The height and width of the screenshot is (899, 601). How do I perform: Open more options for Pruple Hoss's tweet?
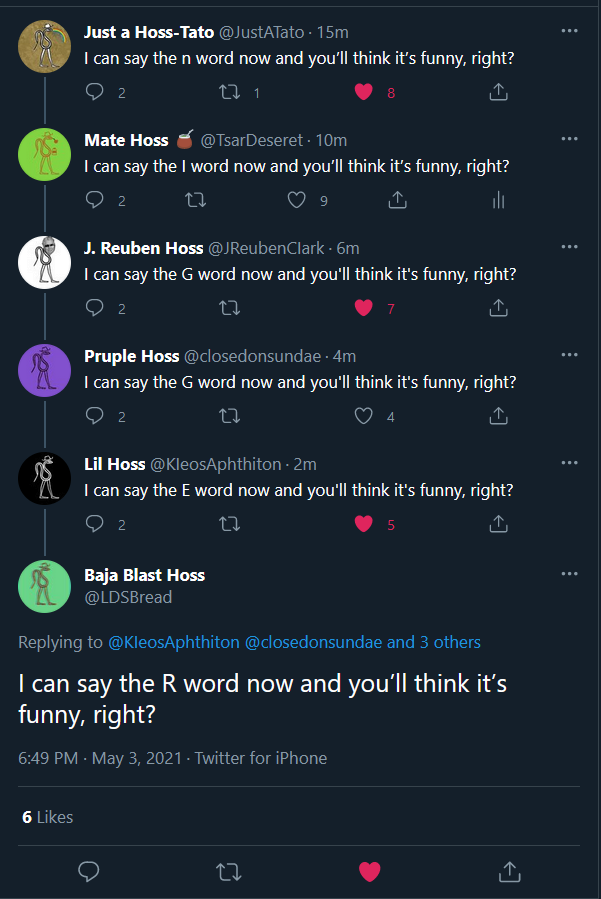click(x=569, y=354)
